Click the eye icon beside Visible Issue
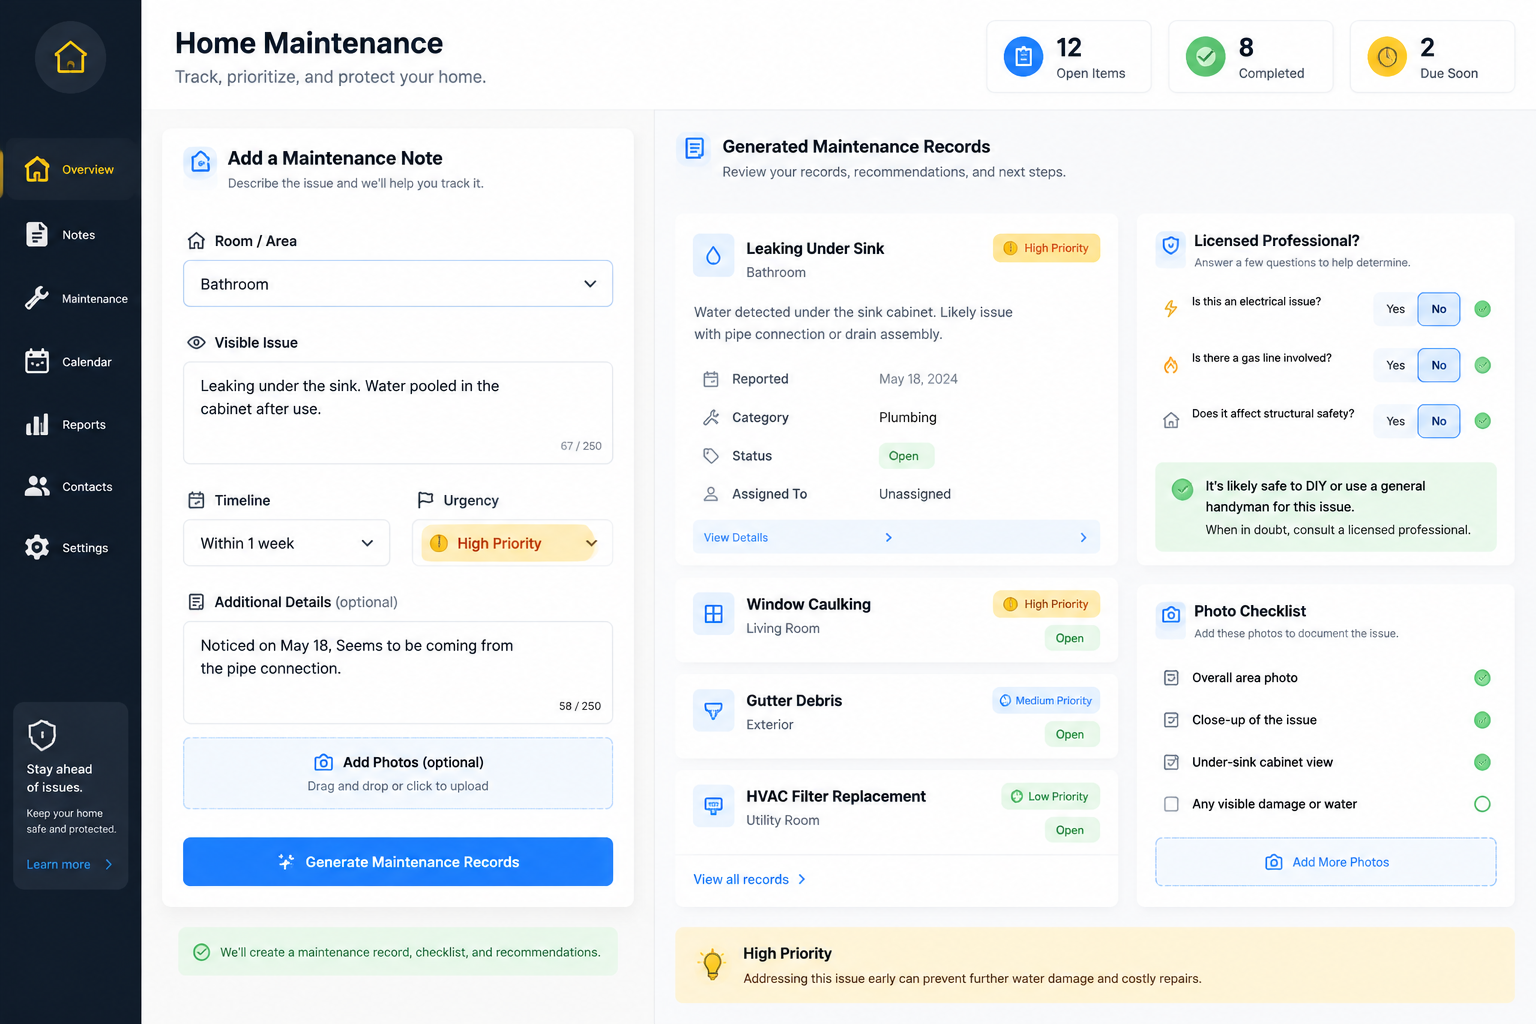The width and height of the screenshot is (1536, 1024). (196, 342)
